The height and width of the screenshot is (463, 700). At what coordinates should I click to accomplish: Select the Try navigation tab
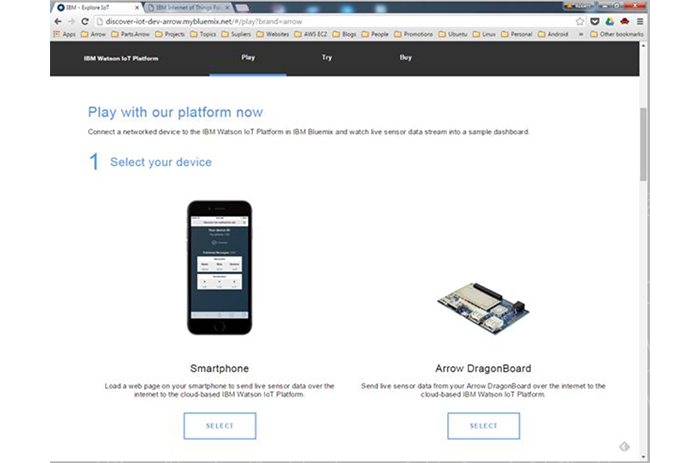[x=327, y=57]
